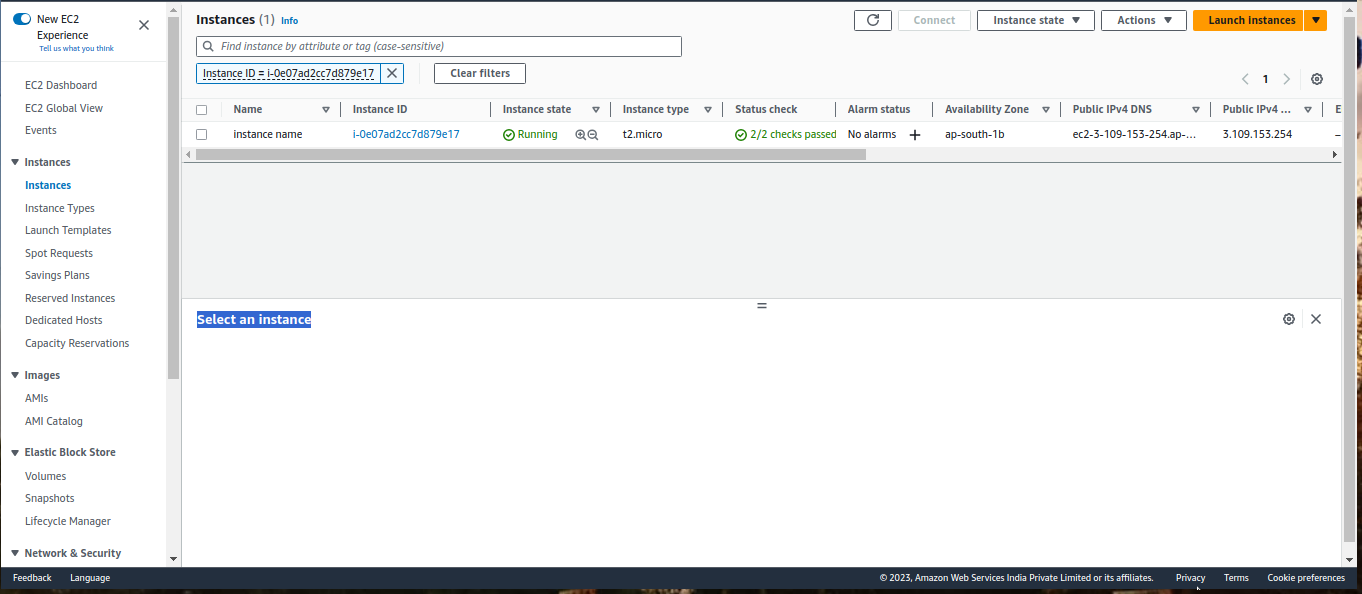
Task: Open the Language footer option
Action: pos(90,578)
